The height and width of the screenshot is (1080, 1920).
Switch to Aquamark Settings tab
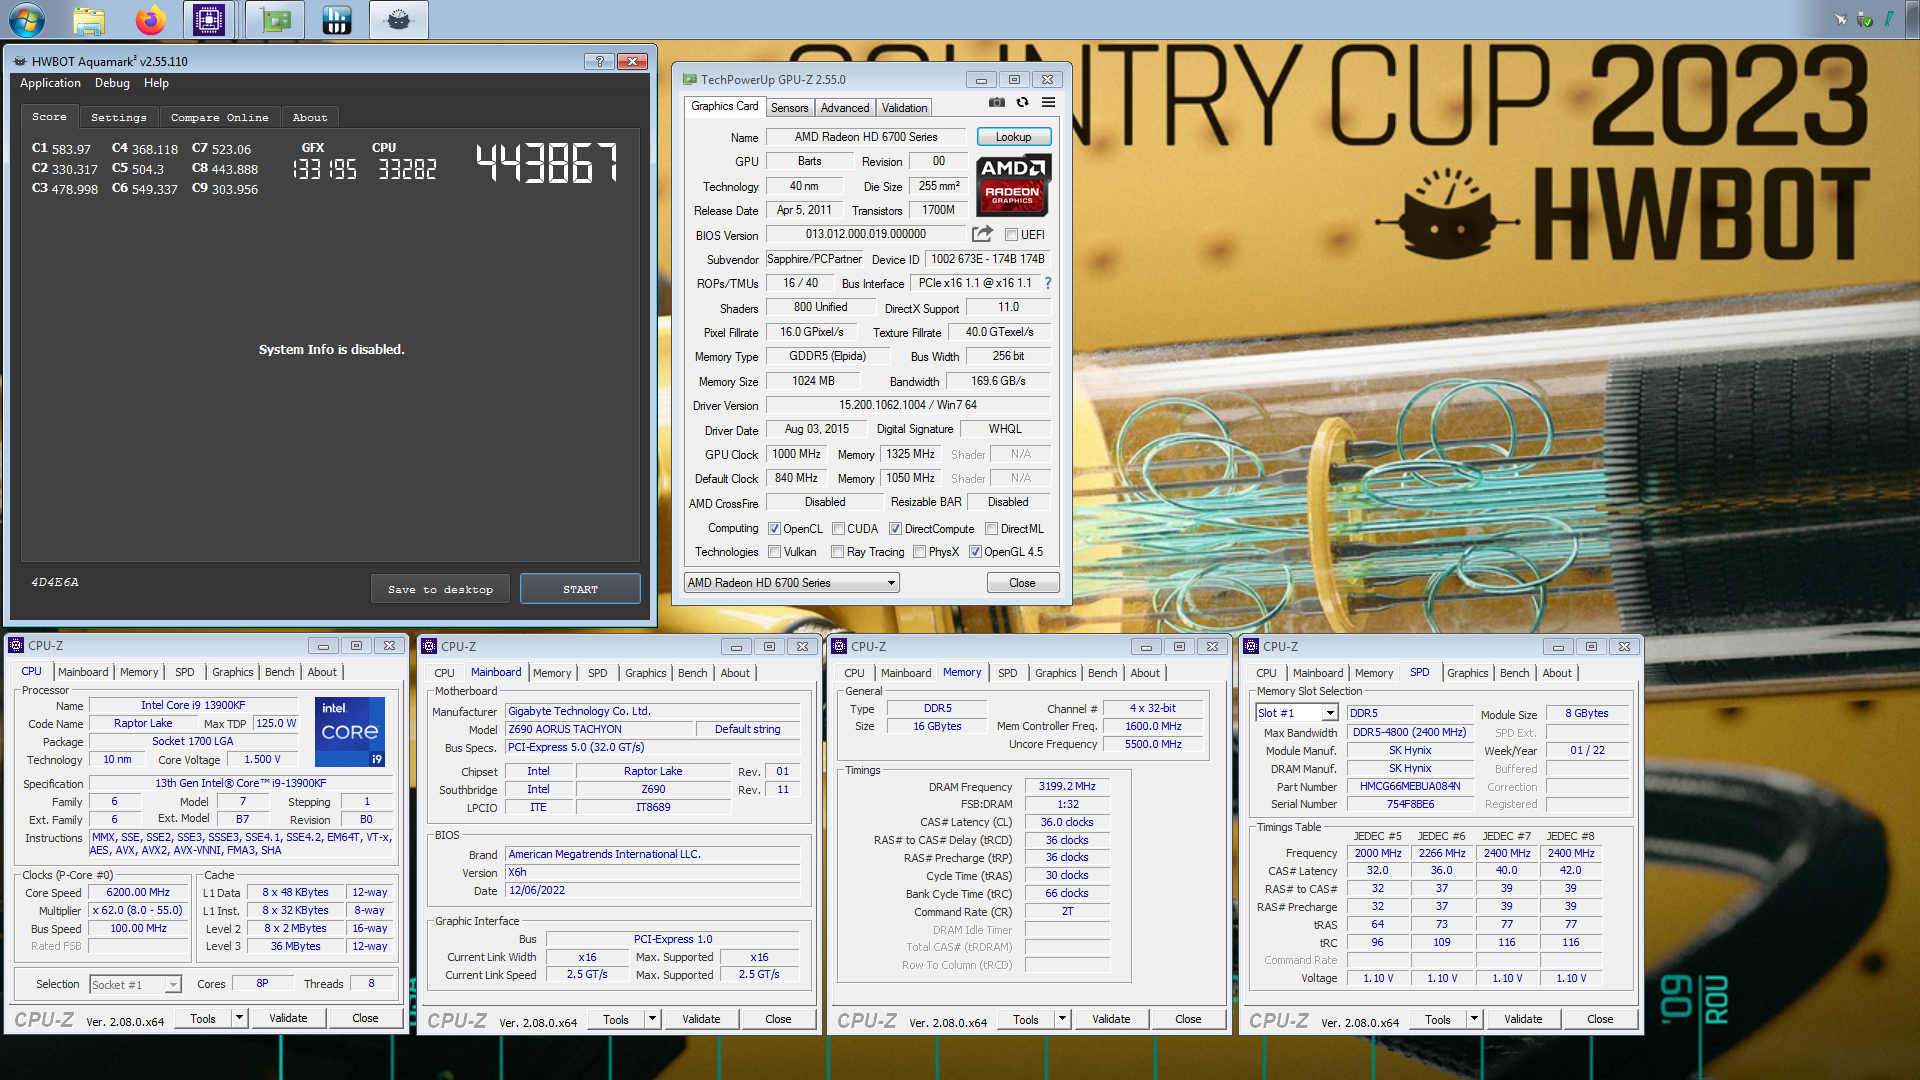pos(118,117)
